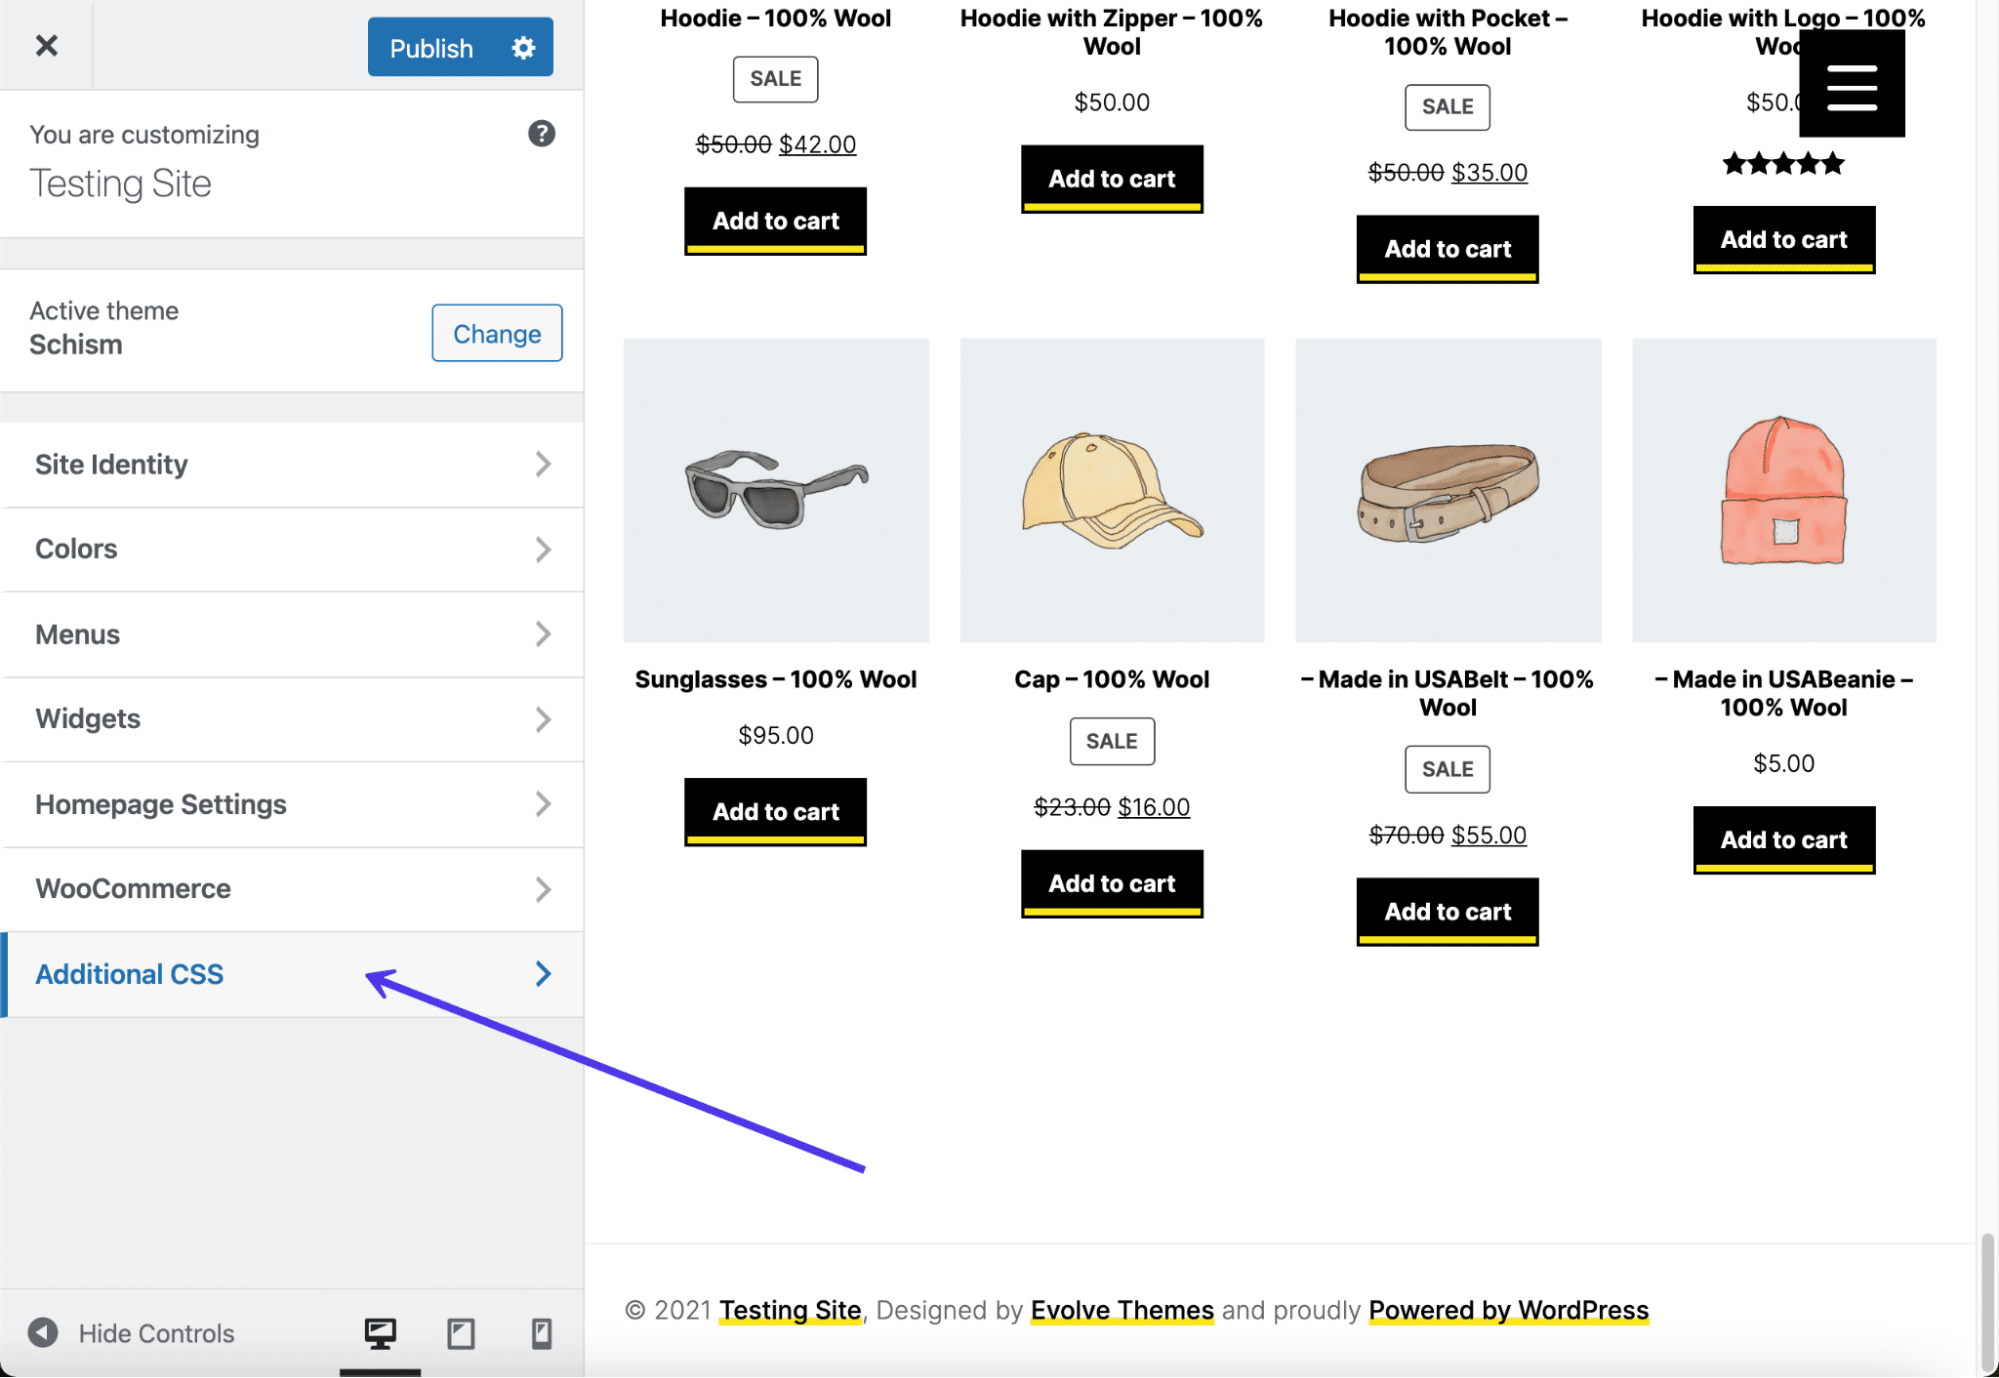Click the Change theme button
The width and height of the screenshot is (1999, 1378).
495,333
